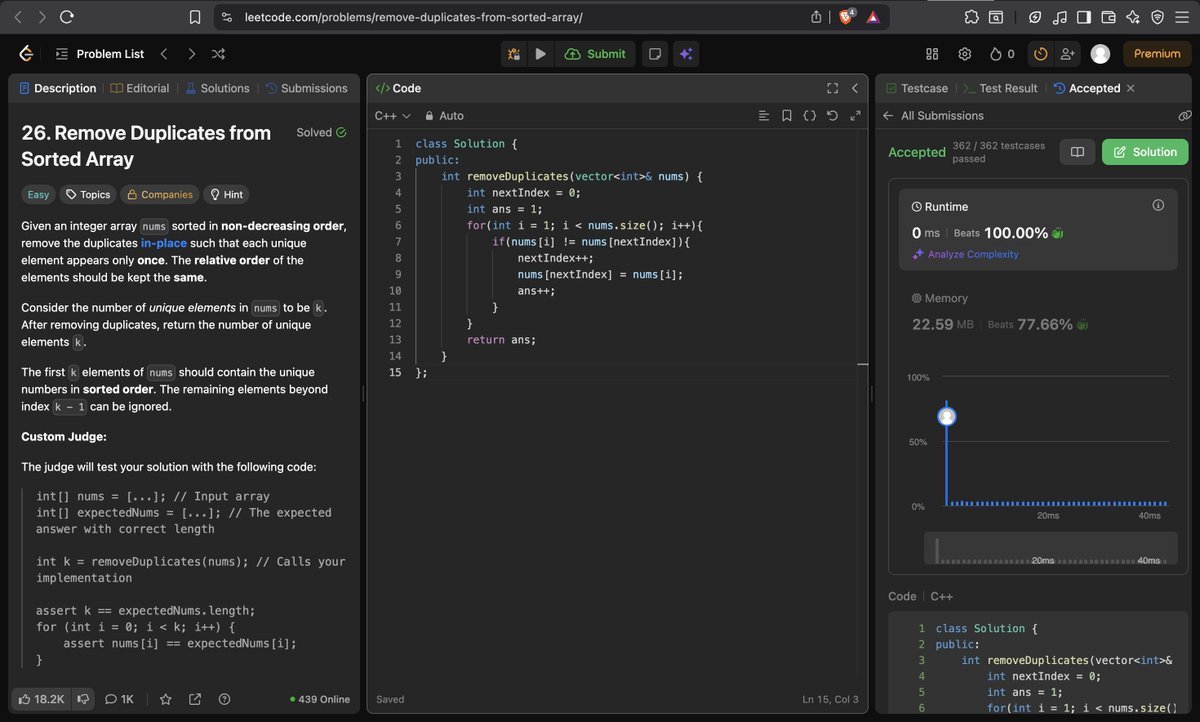Maximize the Code panel to fullscreen
The image size is (1200, 722).
click(x=832, y=88)
